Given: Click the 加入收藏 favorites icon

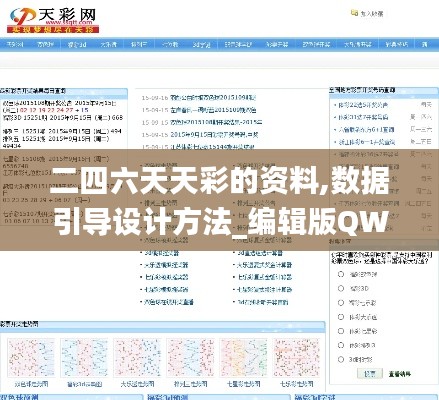Looking at the screenshot, I should pyautogui.click(x=354, y=13).
